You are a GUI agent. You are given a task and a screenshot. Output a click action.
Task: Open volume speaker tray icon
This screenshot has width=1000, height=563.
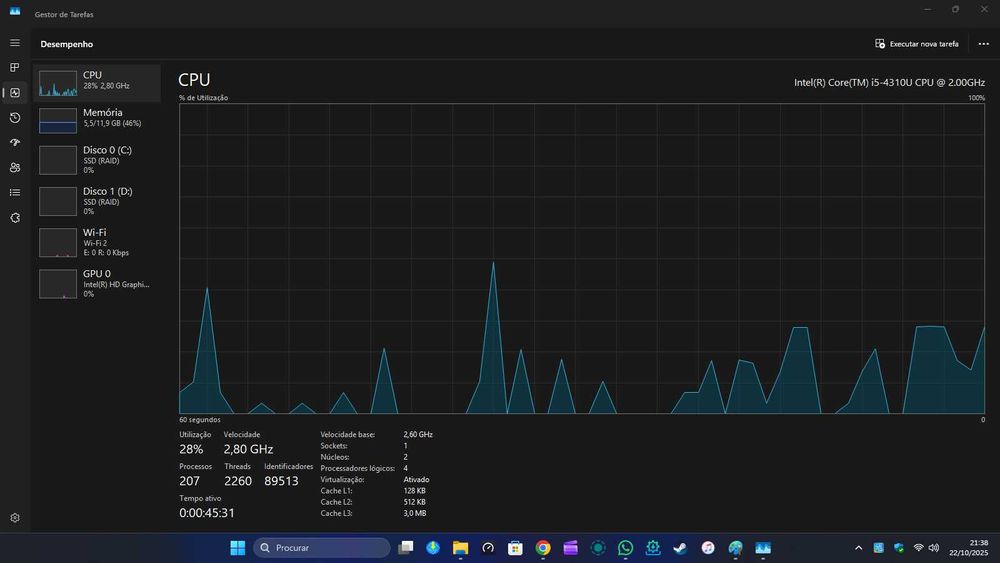pyautogui.click(x=934, y=548)
